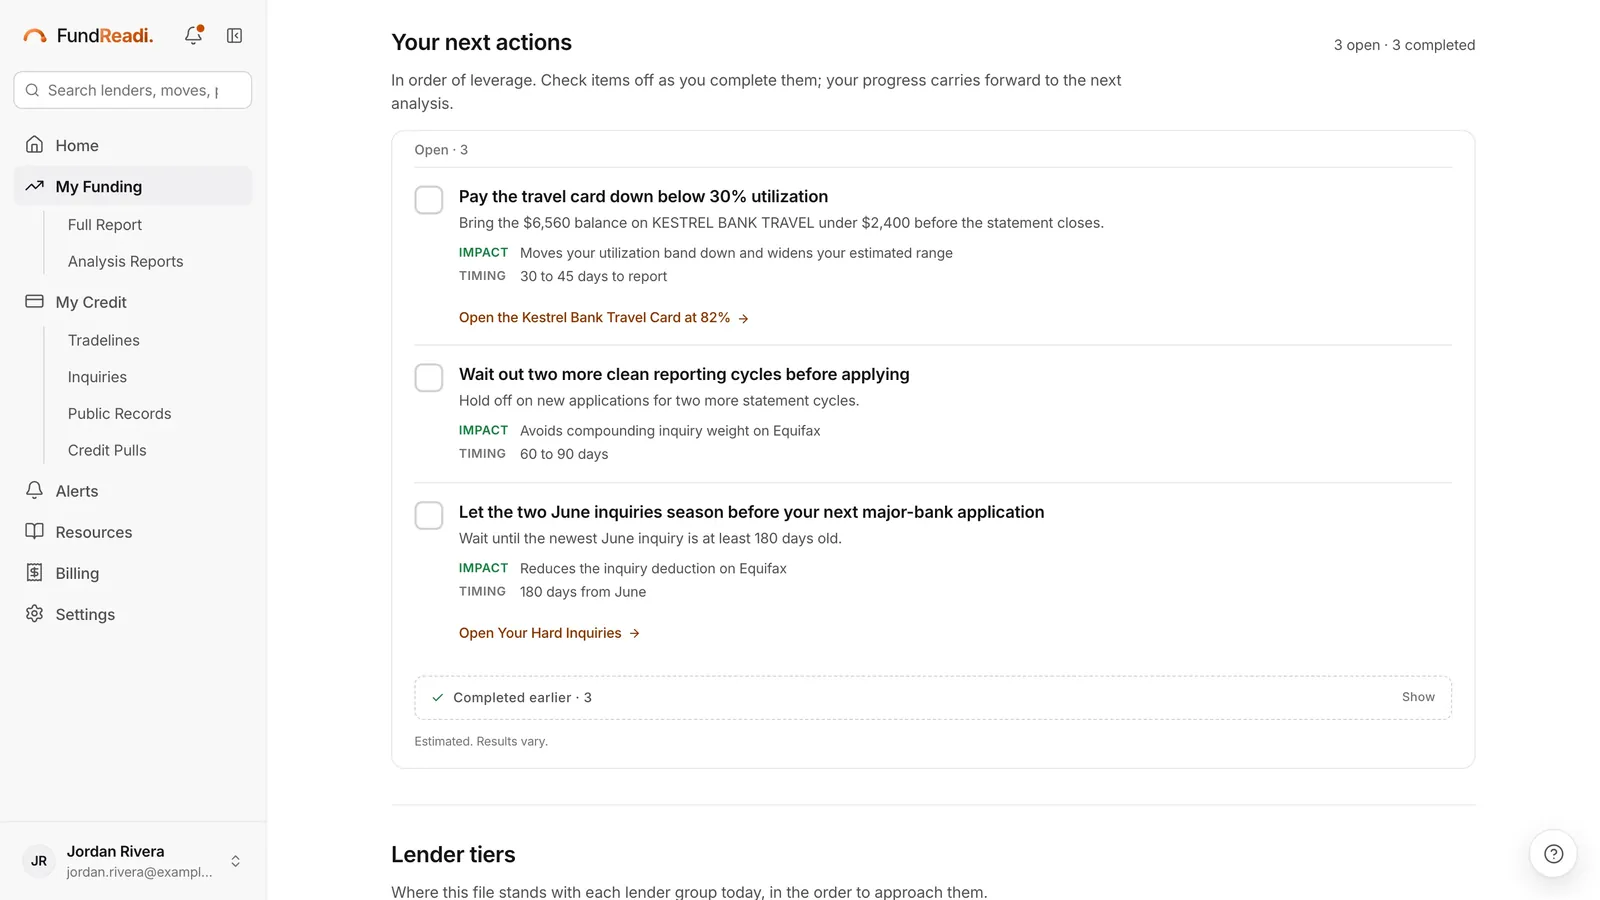Open Billing page
This screenshot has width=1600, height=900.
[x=133, y=573]
